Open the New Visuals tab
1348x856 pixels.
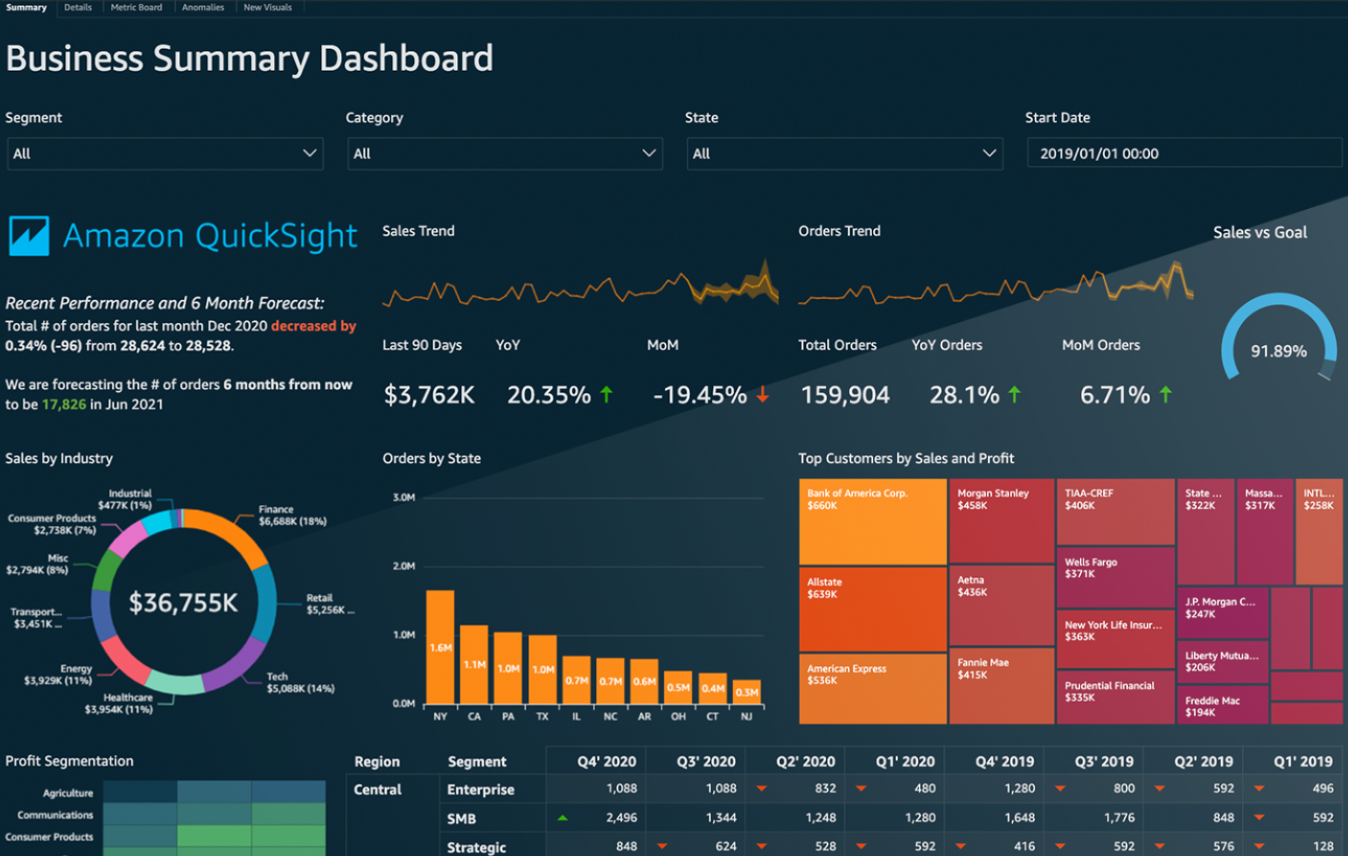[267, 7]
